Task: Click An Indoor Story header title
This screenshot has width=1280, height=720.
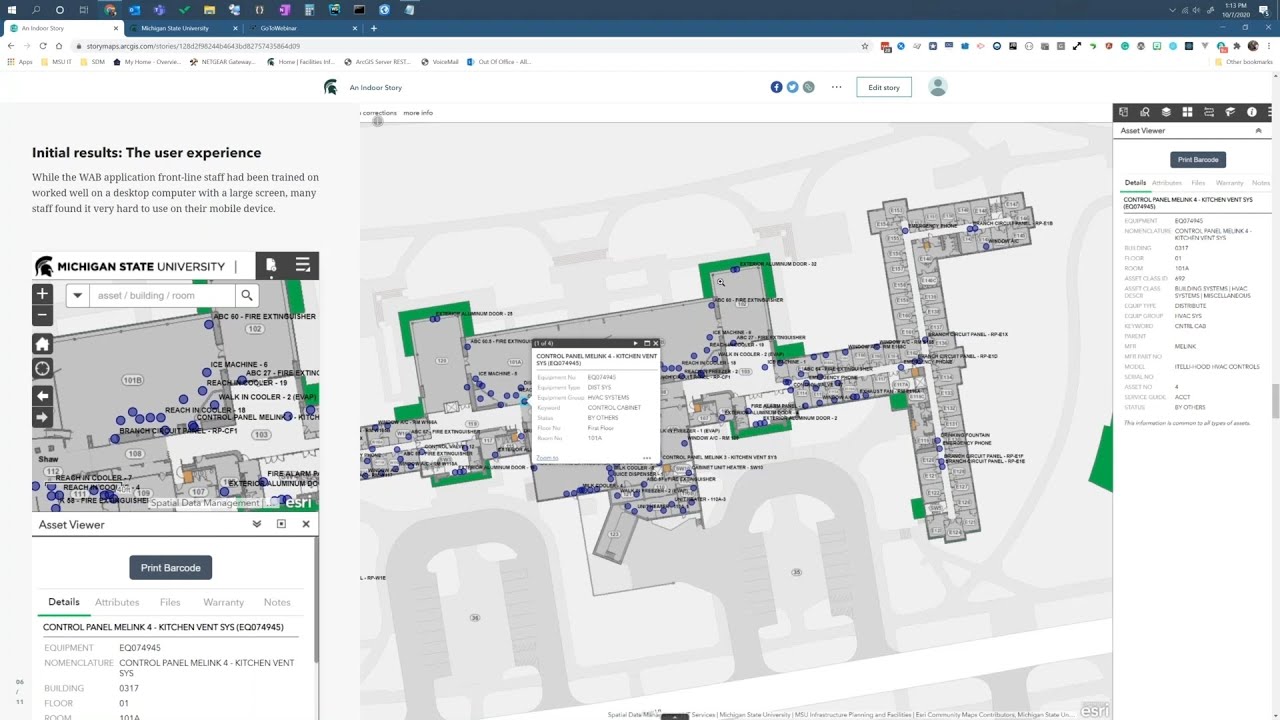Action: (x=376, y=87)
